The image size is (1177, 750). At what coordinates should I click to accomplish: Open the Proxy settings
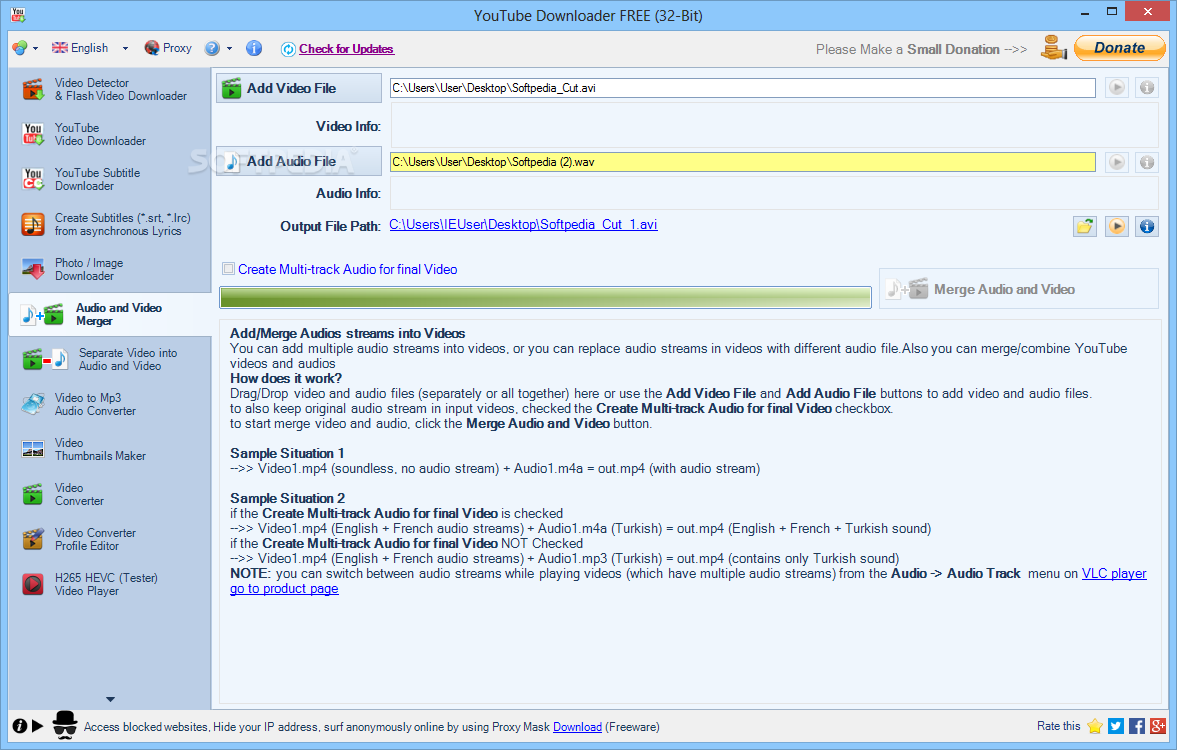(x=168, y=48)
